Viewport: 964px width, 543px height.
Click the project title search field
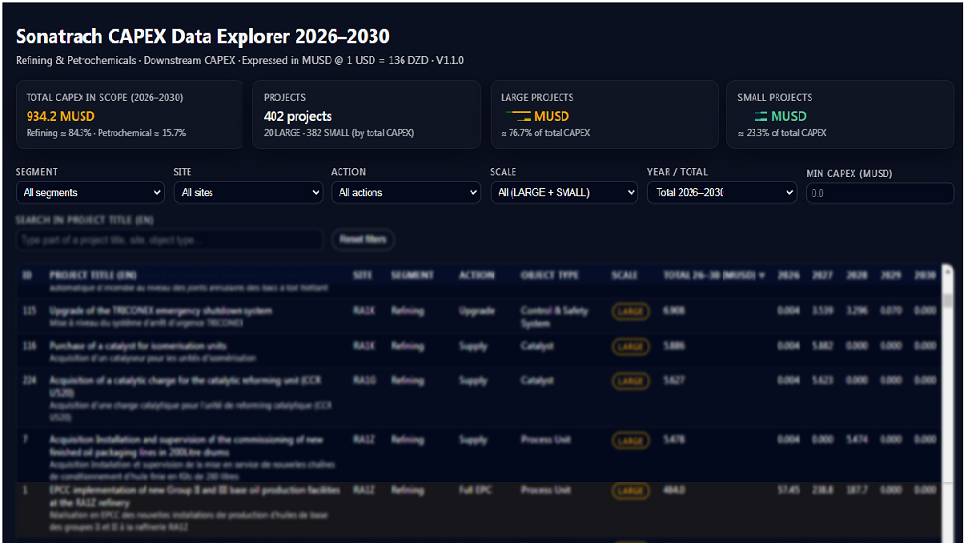169,240
